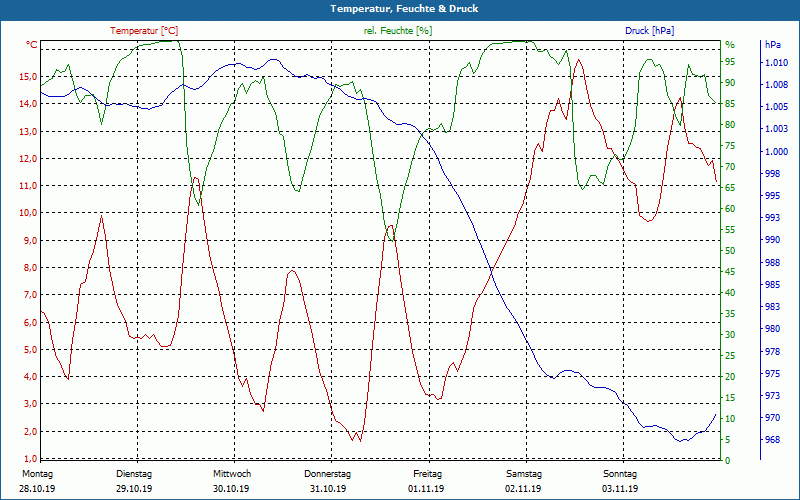Viewport: 800px width, 500px height.
Task: Click the date '28.10.19'
Action: click(x=37, y=489)
